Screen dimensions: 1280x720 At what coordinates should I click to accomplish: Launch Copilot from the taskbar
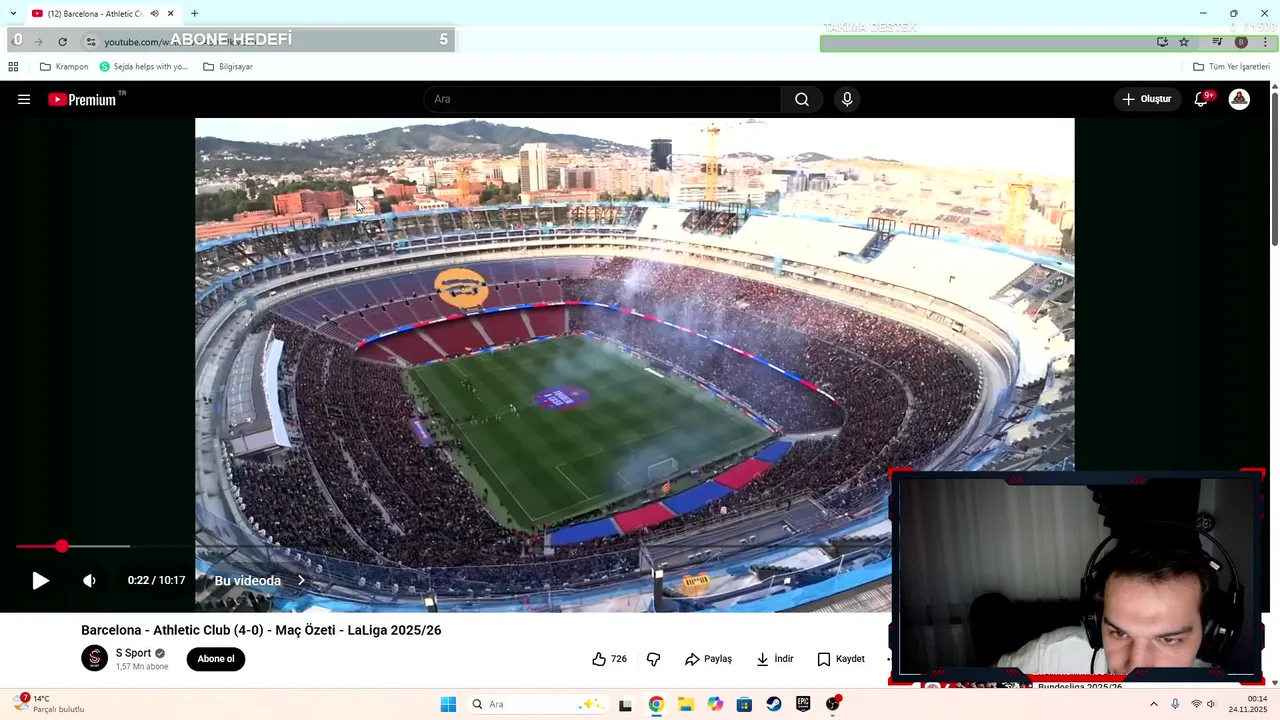tap(715, 704)
